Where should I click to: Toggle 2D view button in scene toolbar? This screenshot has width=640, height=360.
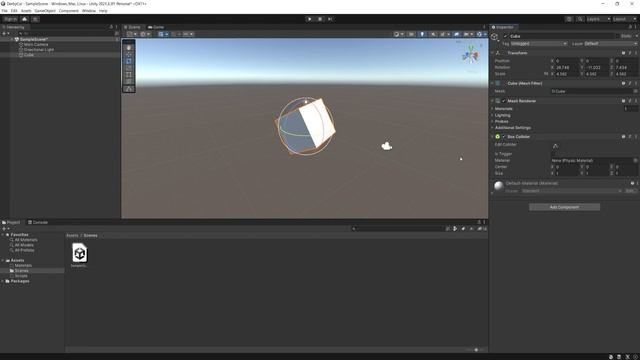(411, 34)
